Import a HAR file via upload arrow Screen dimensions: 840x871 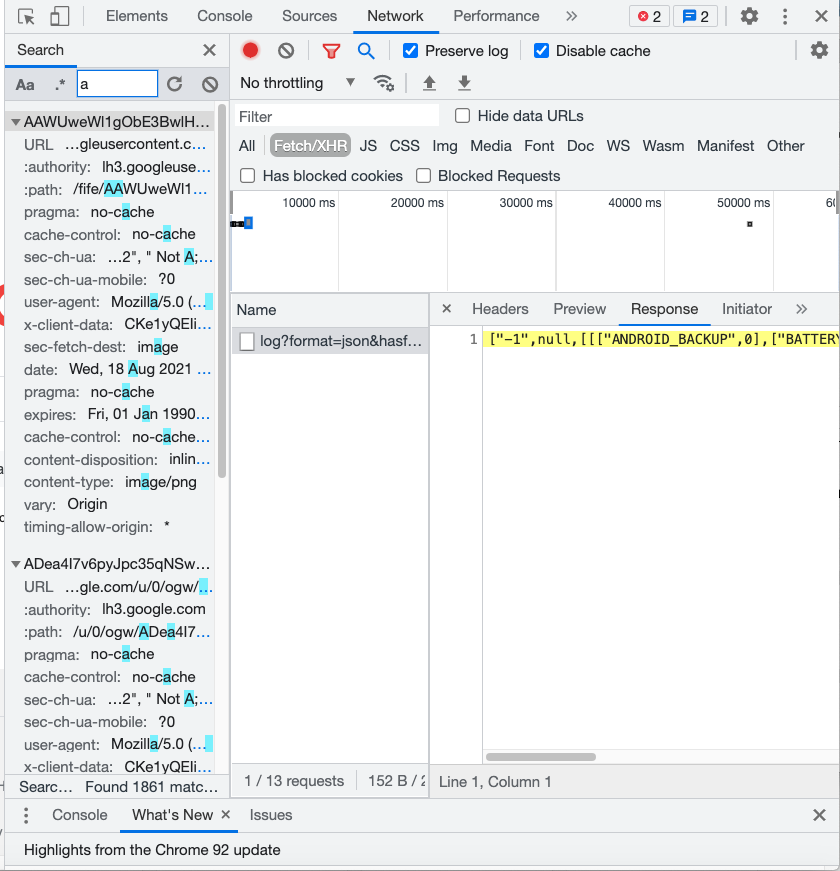pos(429,83)
